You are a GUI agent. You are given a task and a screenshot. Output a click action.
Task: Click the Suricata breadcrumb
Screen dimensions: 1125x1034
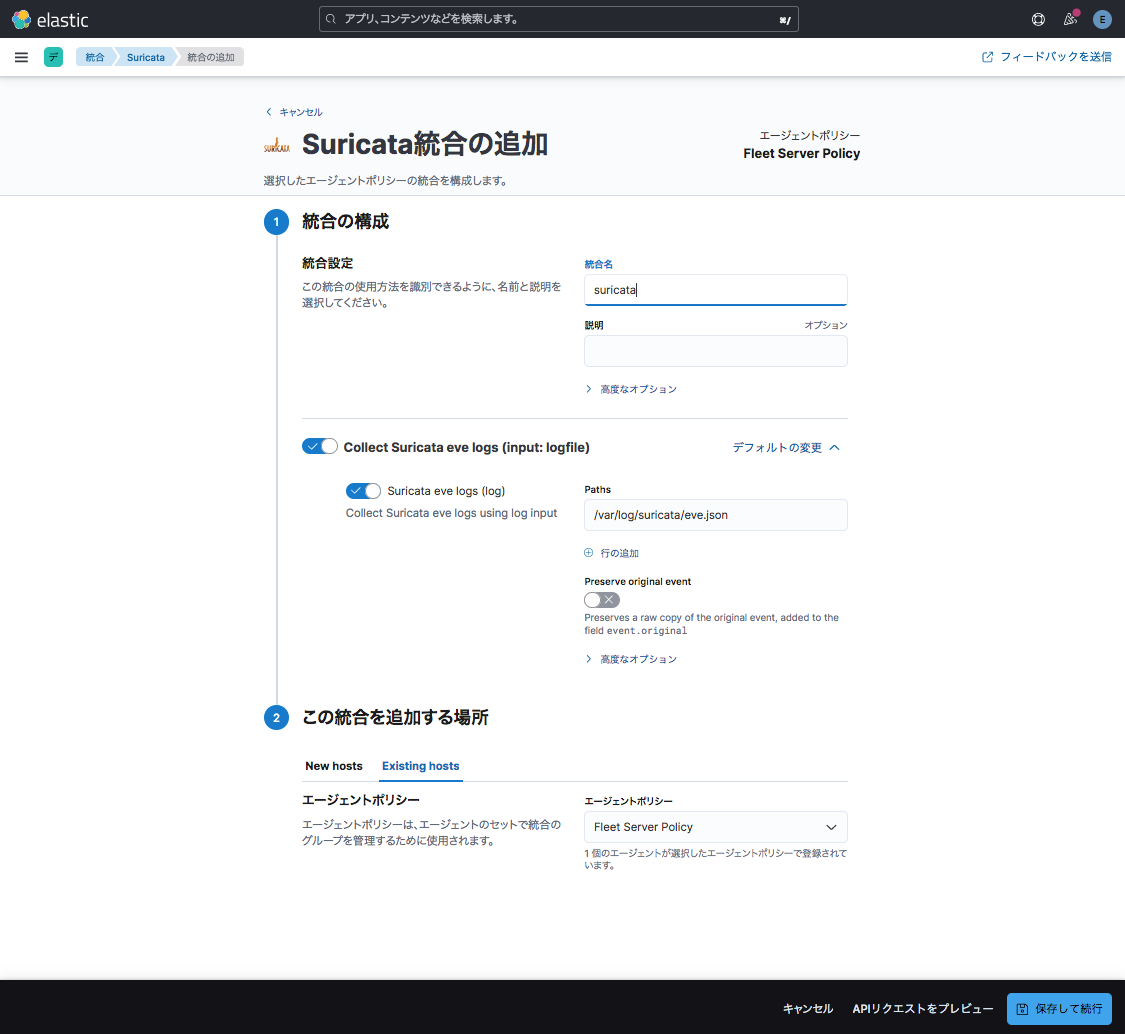(145, 57)
